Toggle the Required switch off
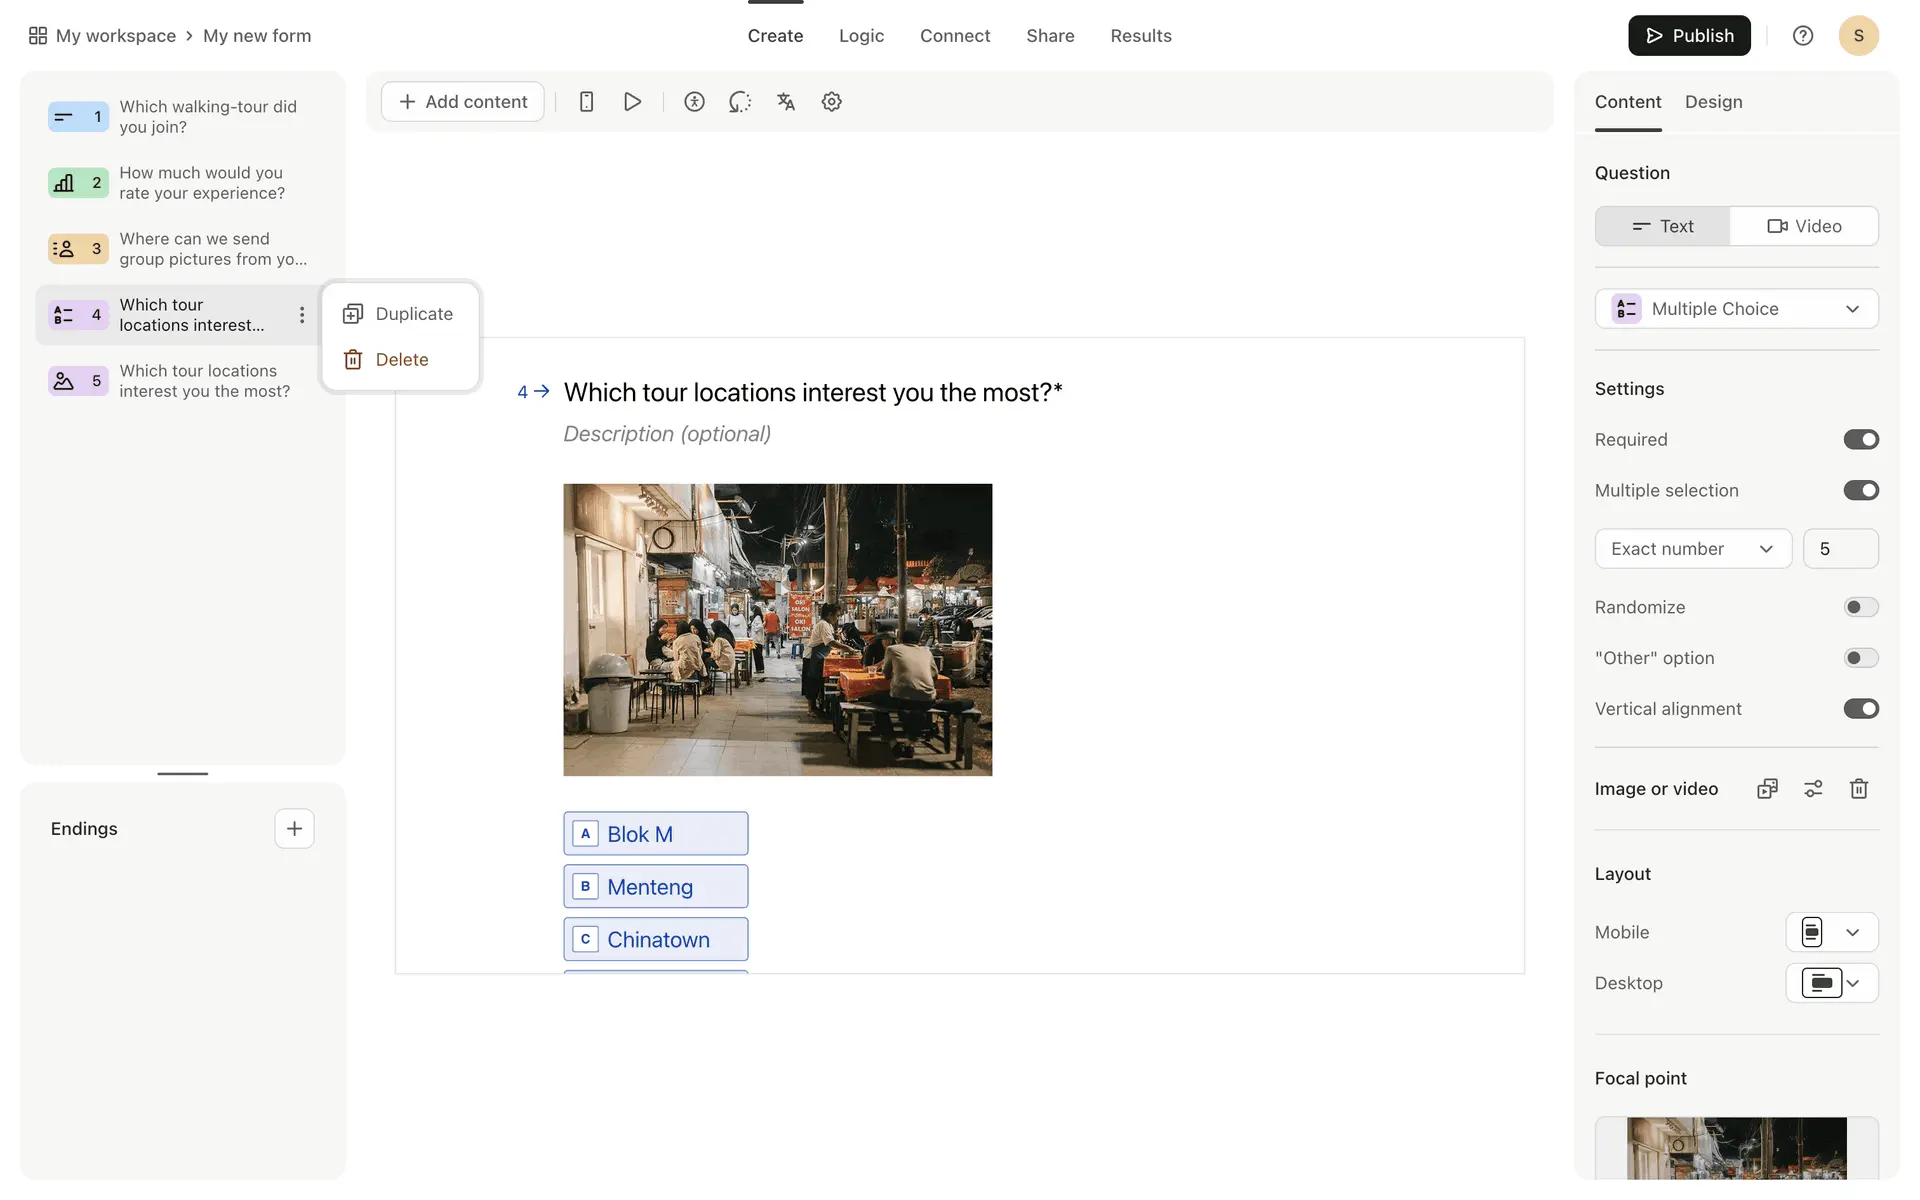Image resolution: width=1920 pixels, height=1200 pixels. point(1861,440)
